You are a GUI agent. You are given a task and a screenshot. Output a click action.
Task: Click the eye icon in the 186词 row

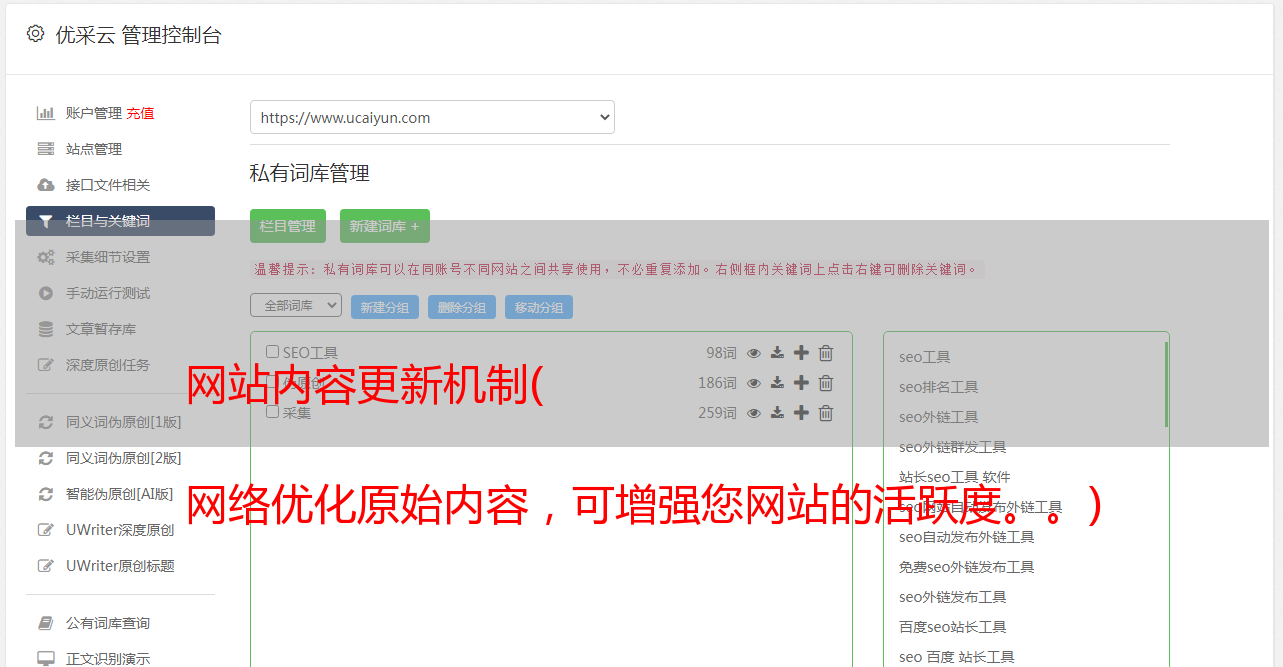pos(754,383)
